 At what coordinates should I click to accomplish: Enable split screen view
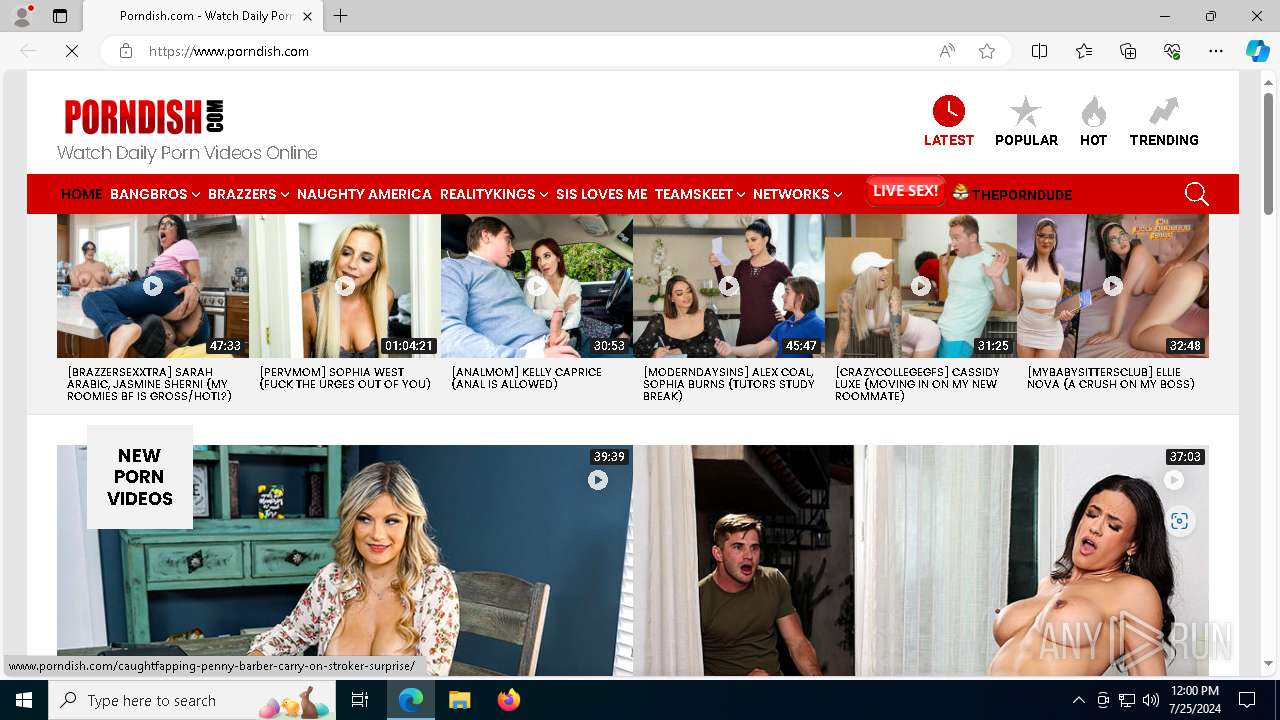click(x=1039, y=51)
